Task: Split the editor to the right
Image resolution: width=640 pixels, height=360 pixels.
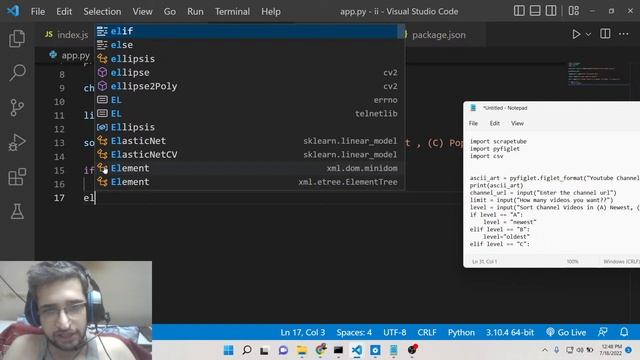Action: [605, 34]
